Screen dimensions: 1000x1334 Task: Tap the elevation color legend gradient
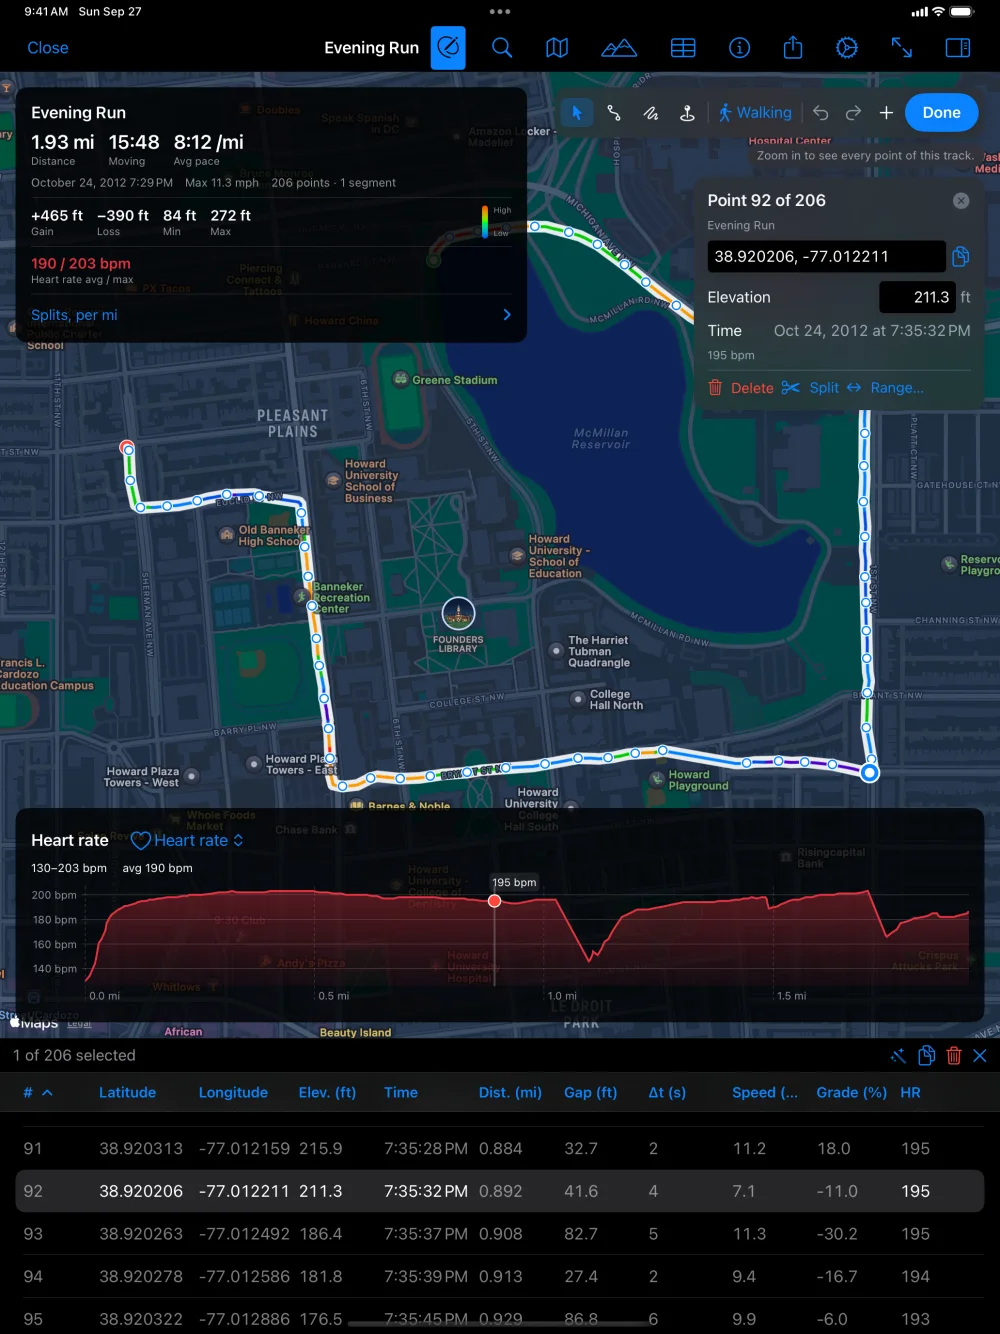point(485,221)
